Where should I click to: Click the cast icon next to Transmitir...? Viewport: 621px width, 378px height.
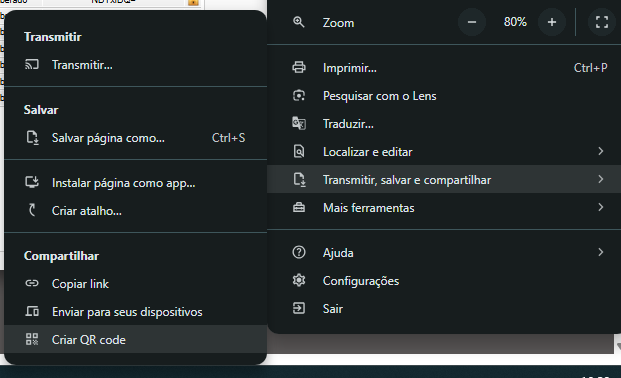pyautogui.click(x=32, y=65)
